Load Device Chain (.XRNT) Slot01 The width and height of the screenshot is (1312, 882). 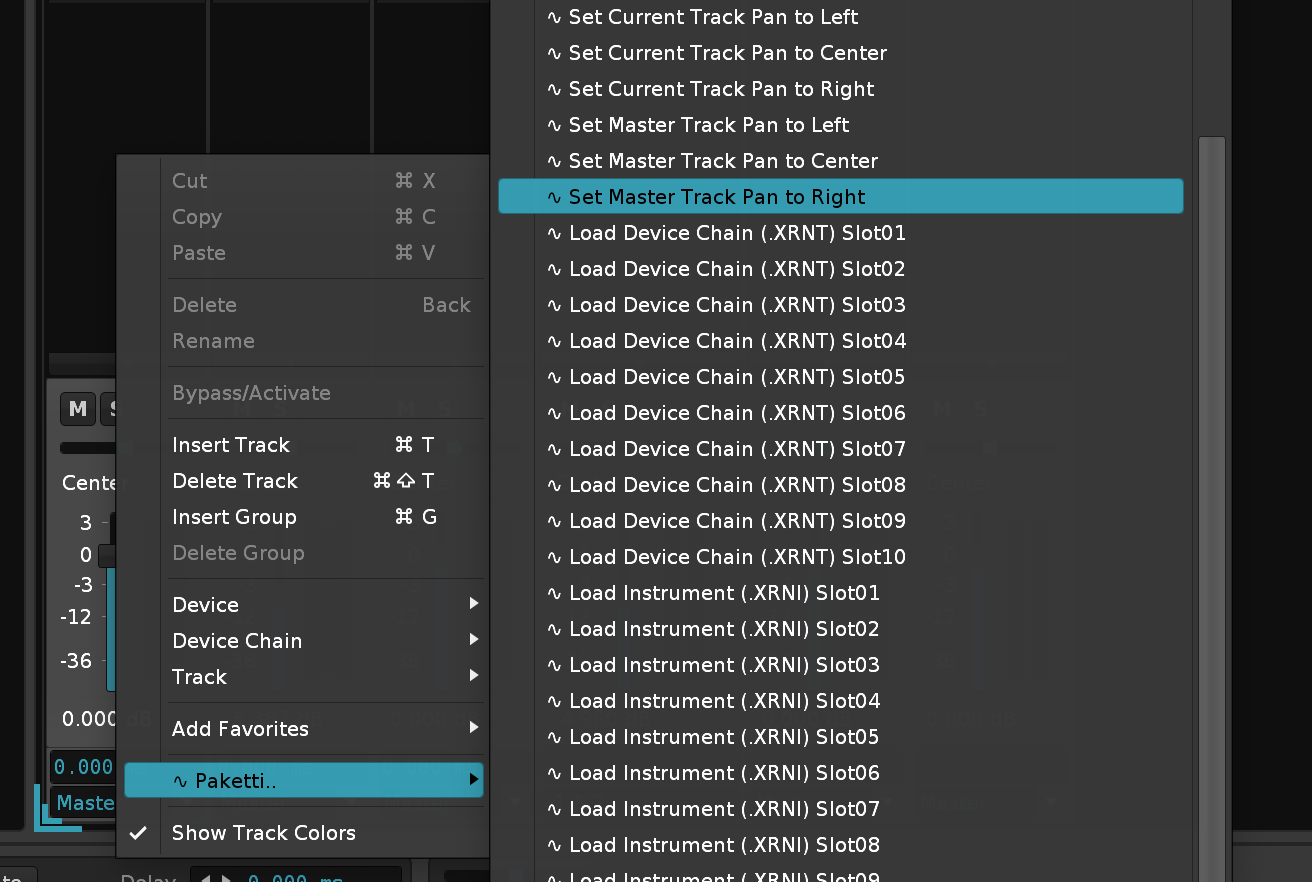coord(736,233)
